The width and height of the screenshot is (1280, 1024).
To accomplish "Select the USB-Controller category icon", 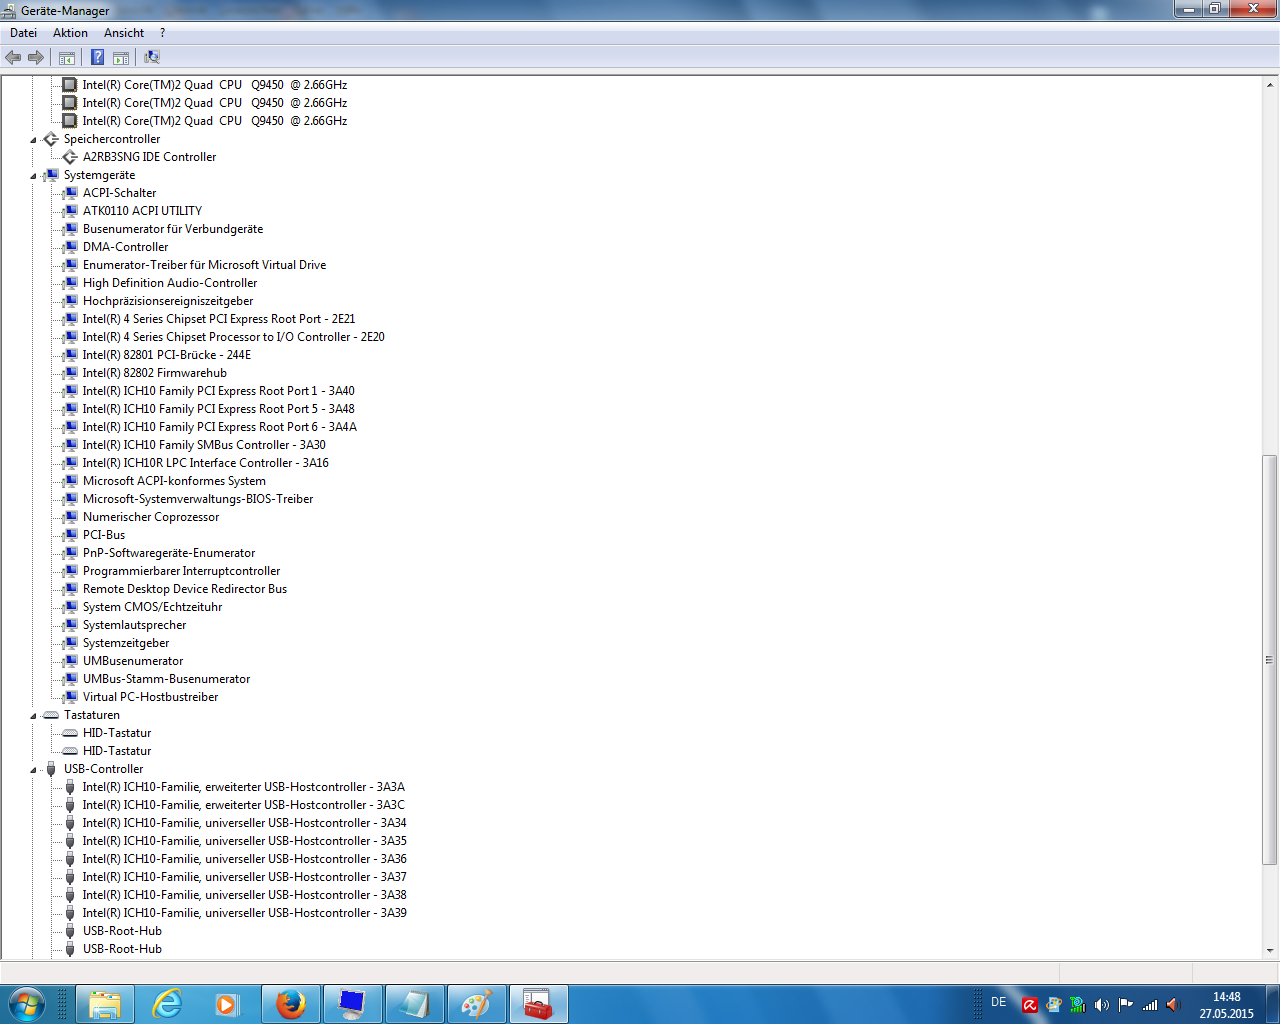I will [51, 769].
